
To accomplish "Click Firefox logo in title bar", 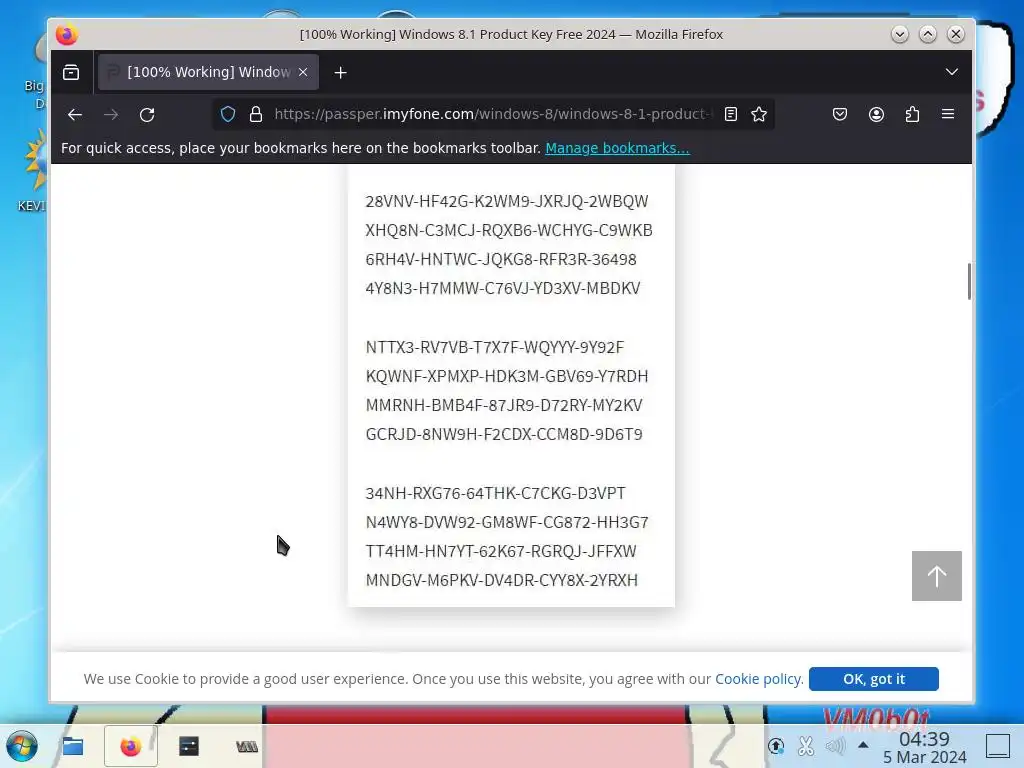I will coord(67,34).
